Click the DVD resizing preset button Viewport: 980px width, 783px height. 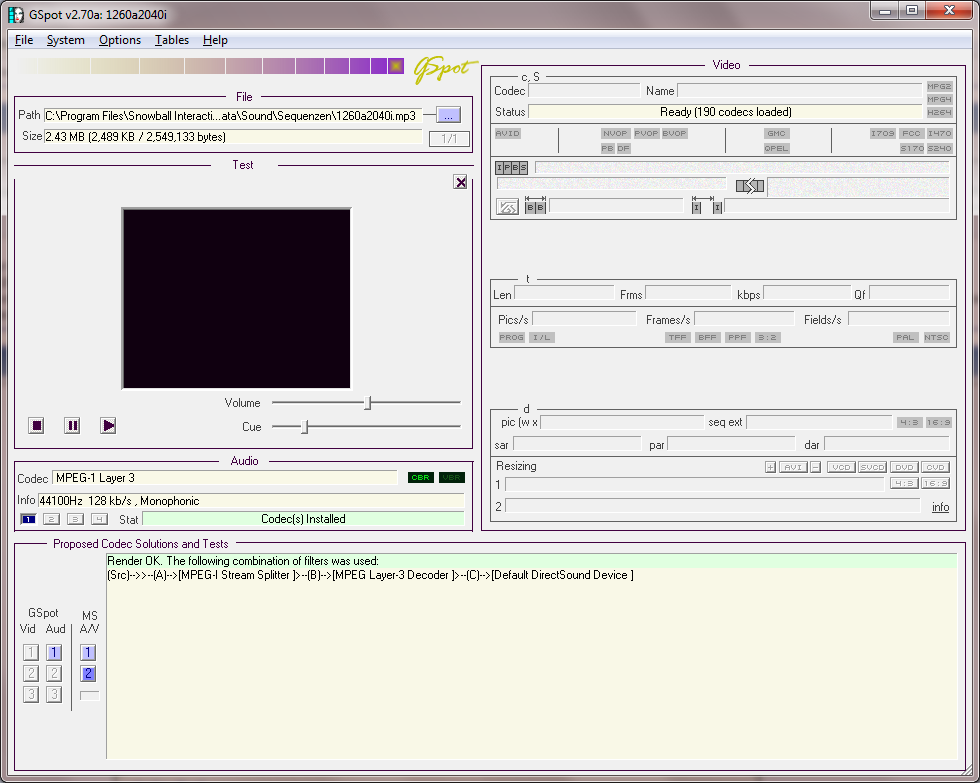click(904, 467)
